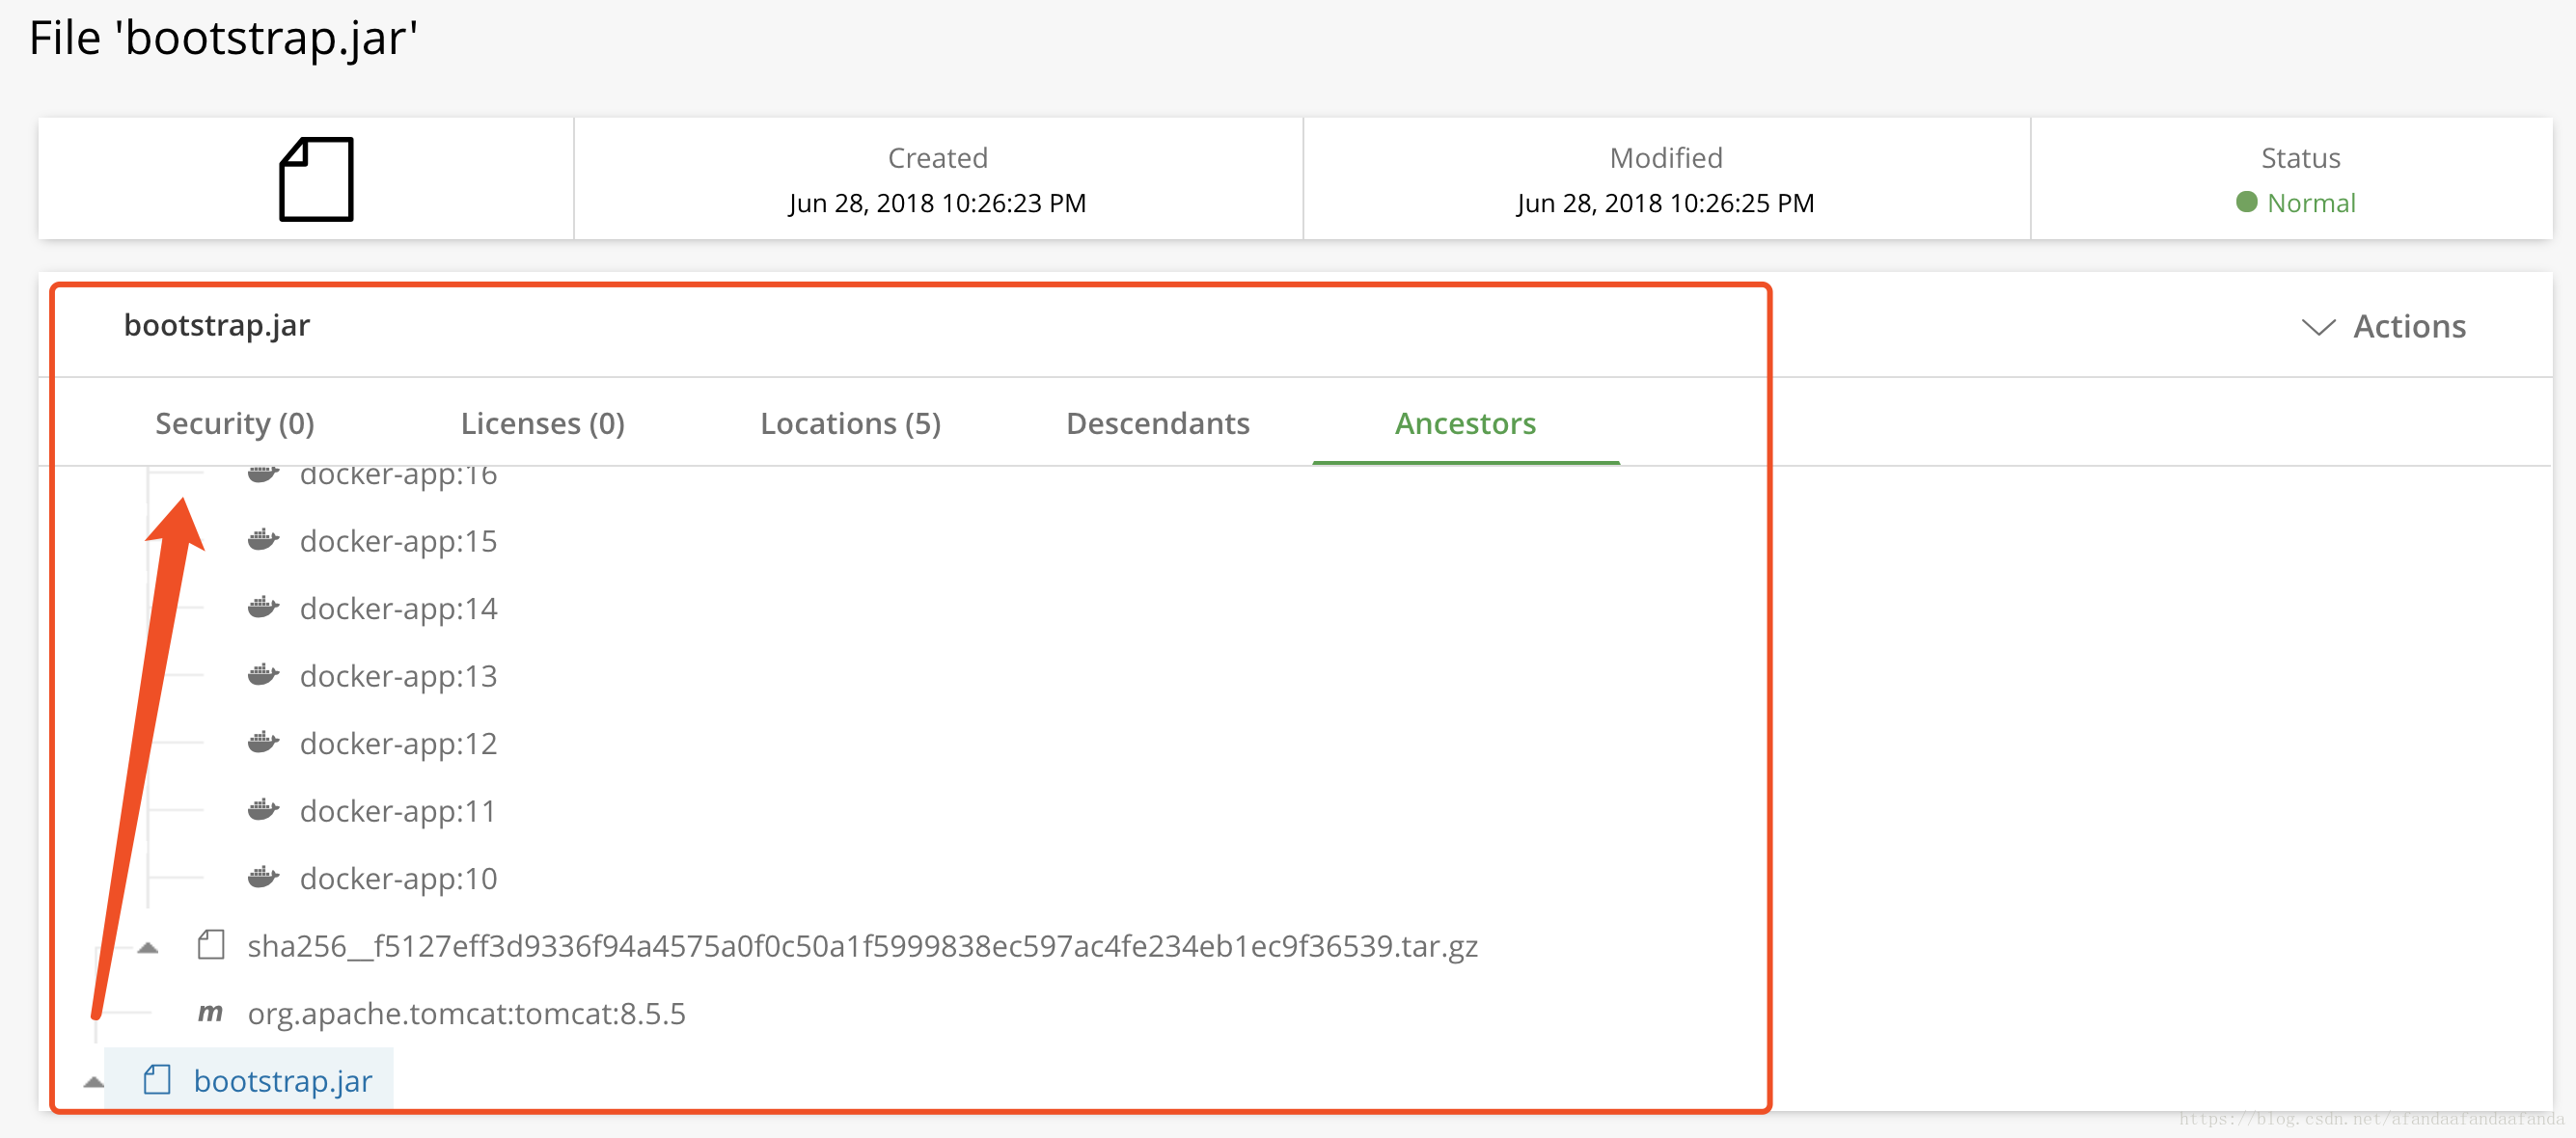The width and height of the screenshot is (2576, 1138).
Task: Click file icon beside sha256 tar.gz entry
Action: 211,945
